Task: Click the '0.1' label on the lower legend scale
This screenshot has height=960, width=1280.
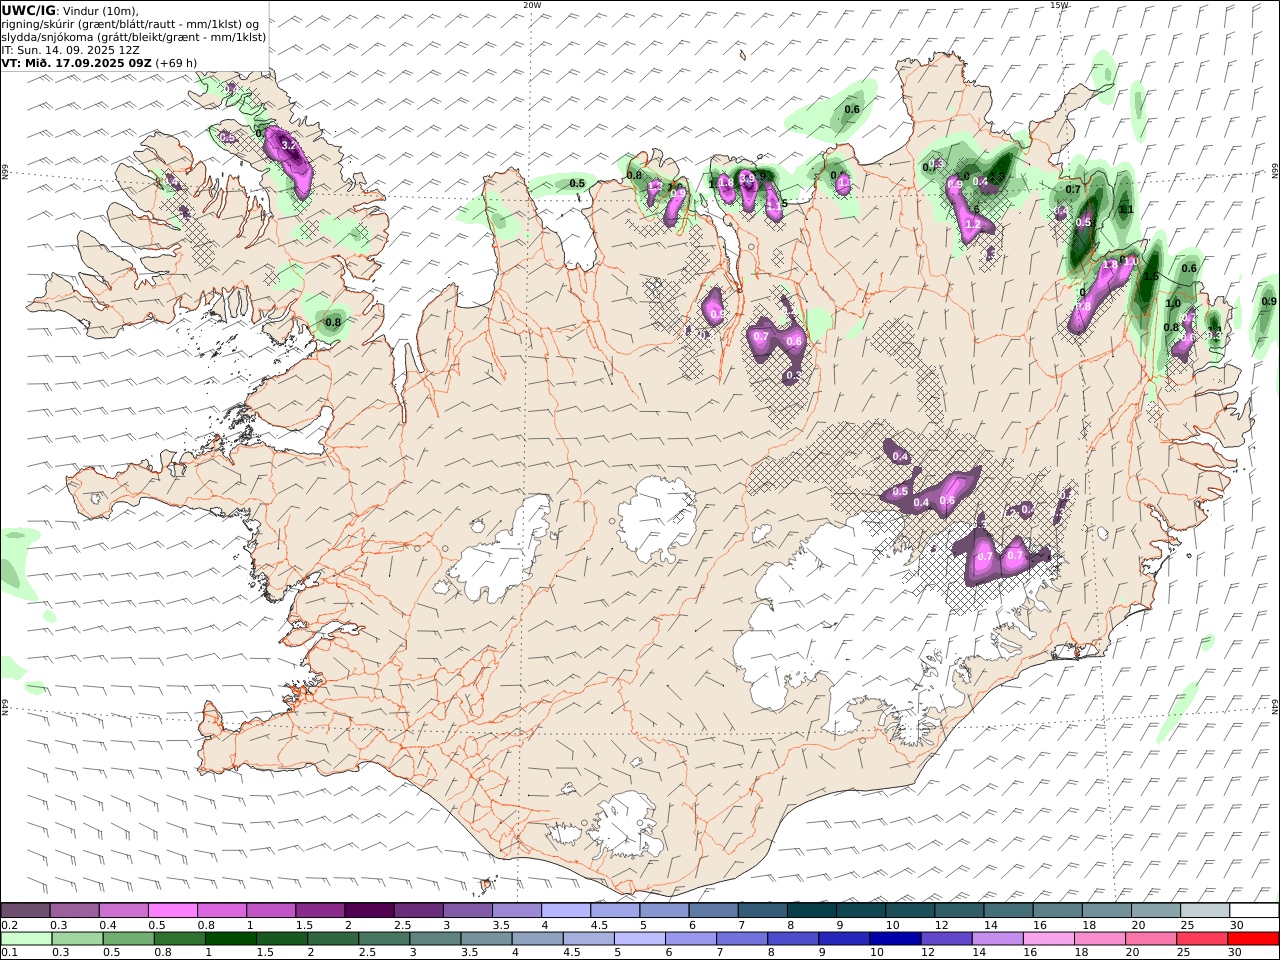Action: [9, 953]
